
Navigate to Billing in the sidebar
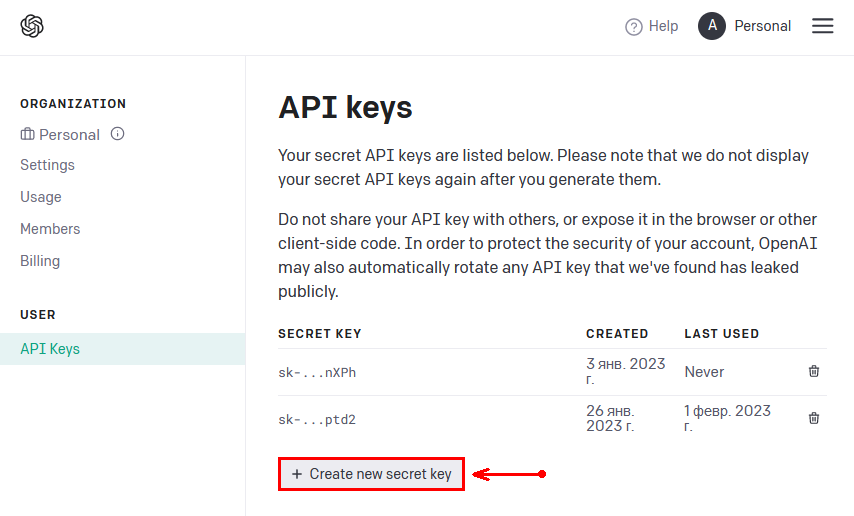pos(40,261)
